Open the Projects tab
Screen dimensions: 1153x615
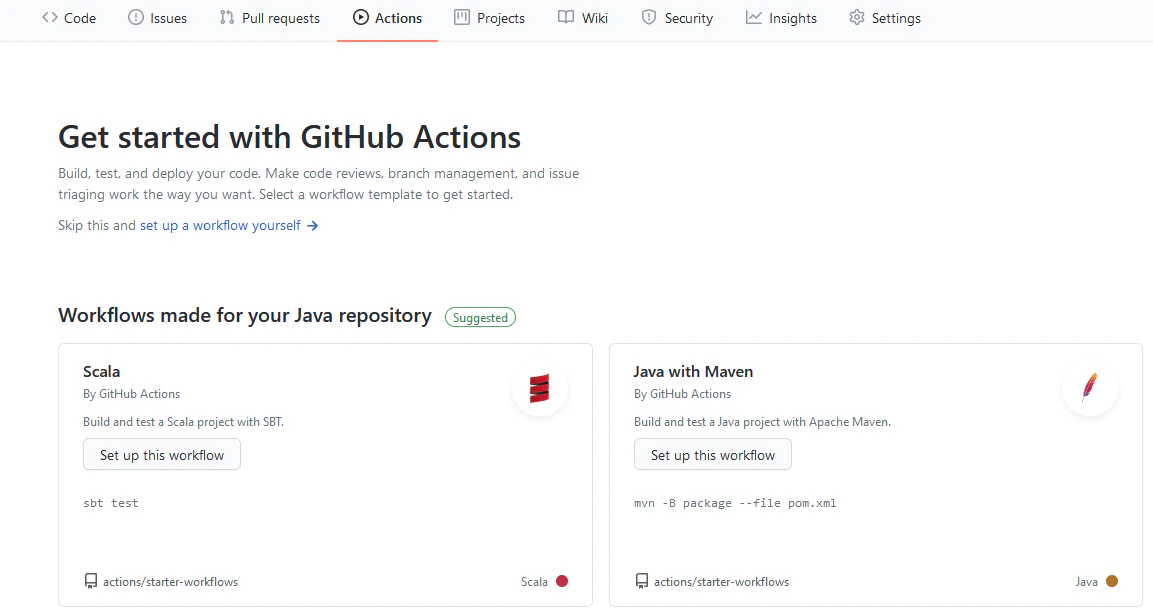click(x=489, y=18)
